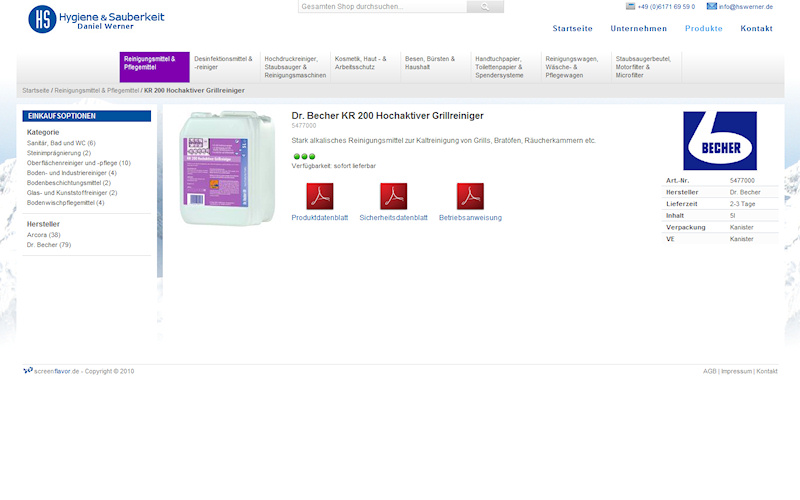Filter by Oberflächenreiniger und -pflege category

[79, 163]
